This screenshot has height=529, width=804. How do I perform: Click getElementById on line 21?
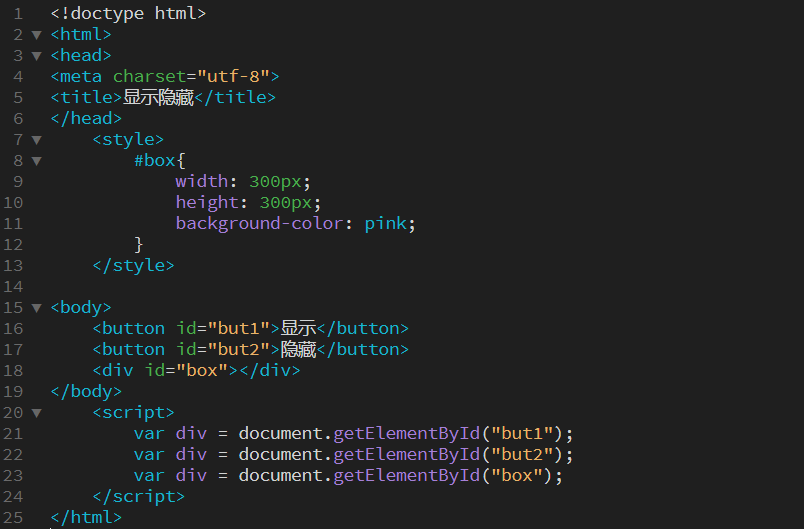pos(407,434)
